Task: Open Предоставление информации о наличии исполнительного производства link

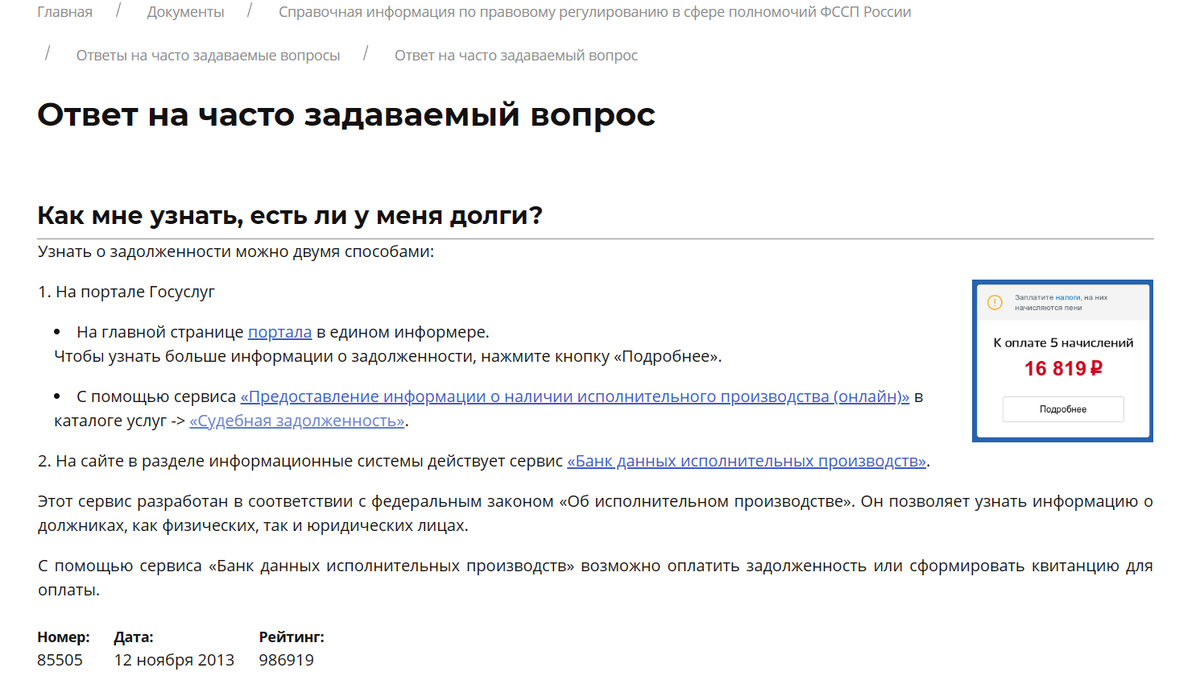Action: [575, 397]
